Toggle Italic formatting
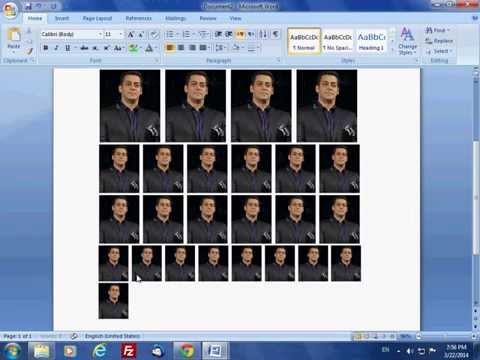 click(x=56, y=48)
